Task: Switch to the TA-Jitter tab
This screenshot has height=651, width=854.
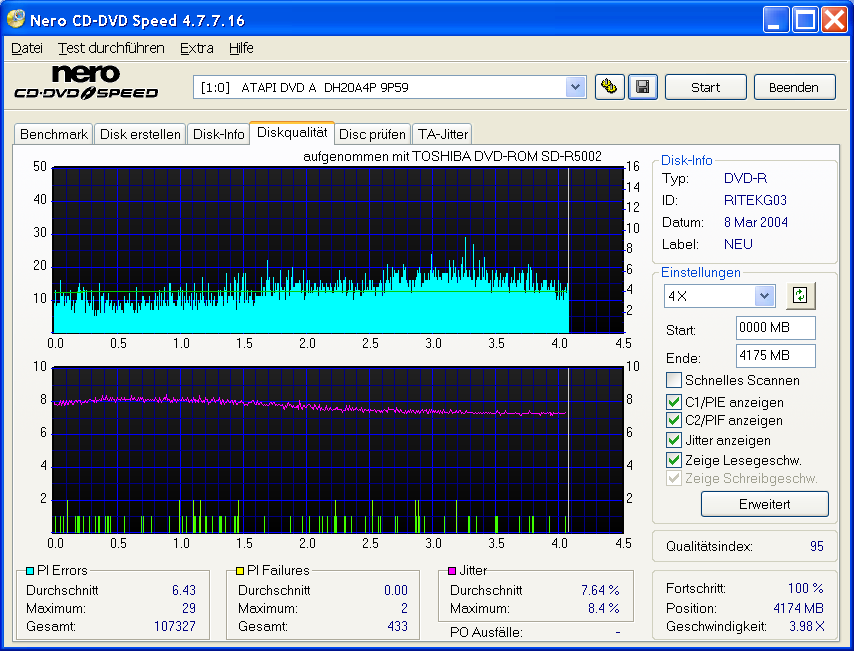Action: tap(441, 134)
